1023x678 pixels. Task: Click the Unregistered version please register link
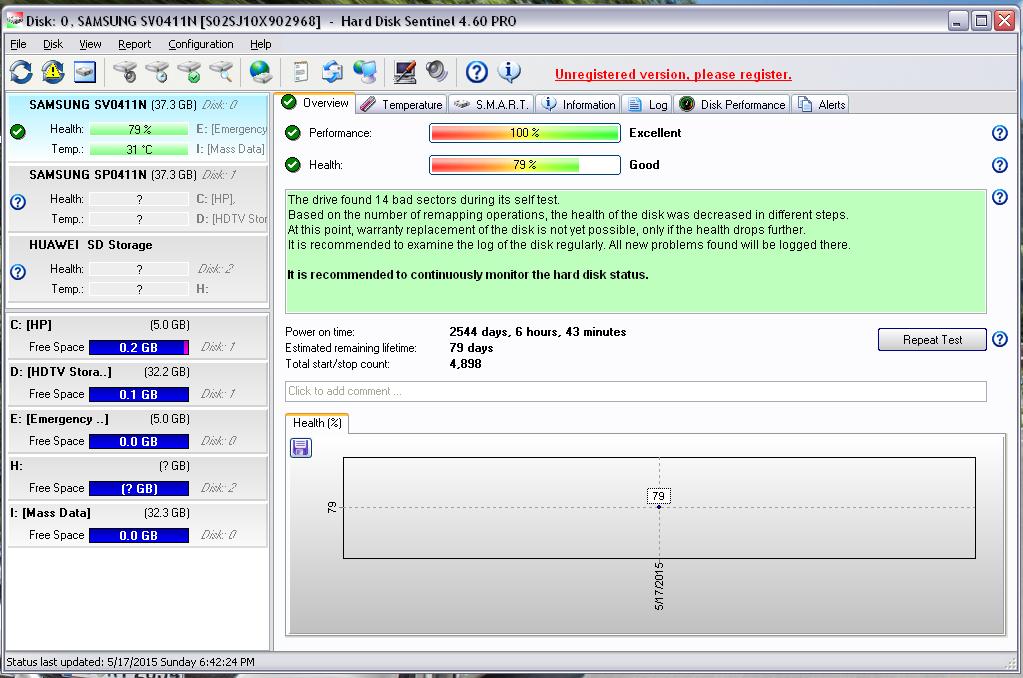pyautogui.click(x=673, y=74)
